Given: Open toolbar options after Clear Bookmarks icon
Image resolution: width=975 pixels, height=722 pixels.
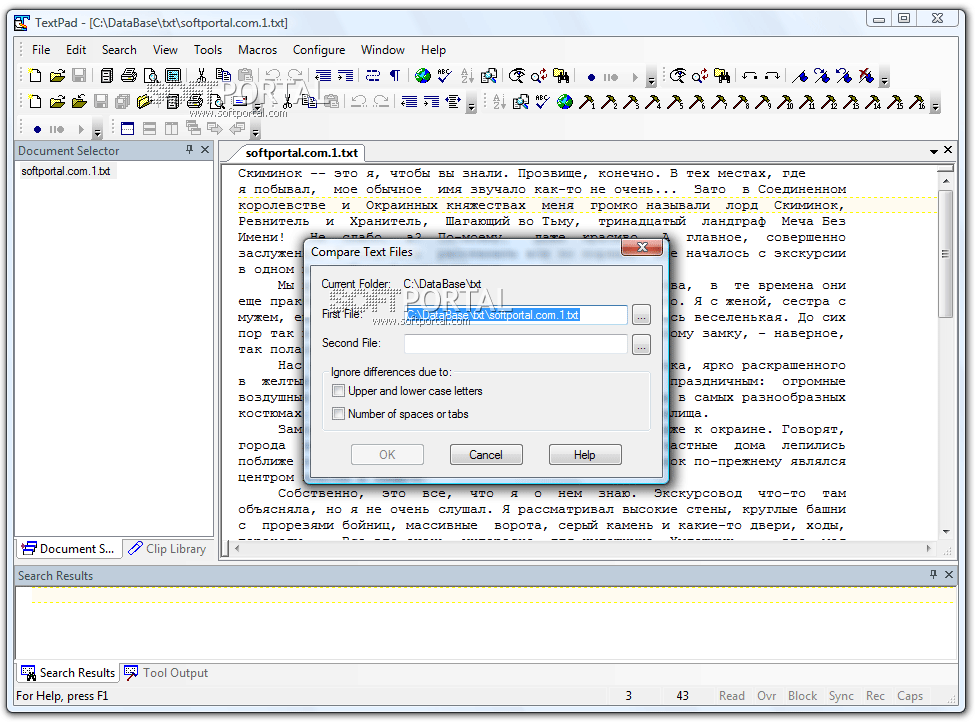Looking at the screenshot, I should coord(884,78).
